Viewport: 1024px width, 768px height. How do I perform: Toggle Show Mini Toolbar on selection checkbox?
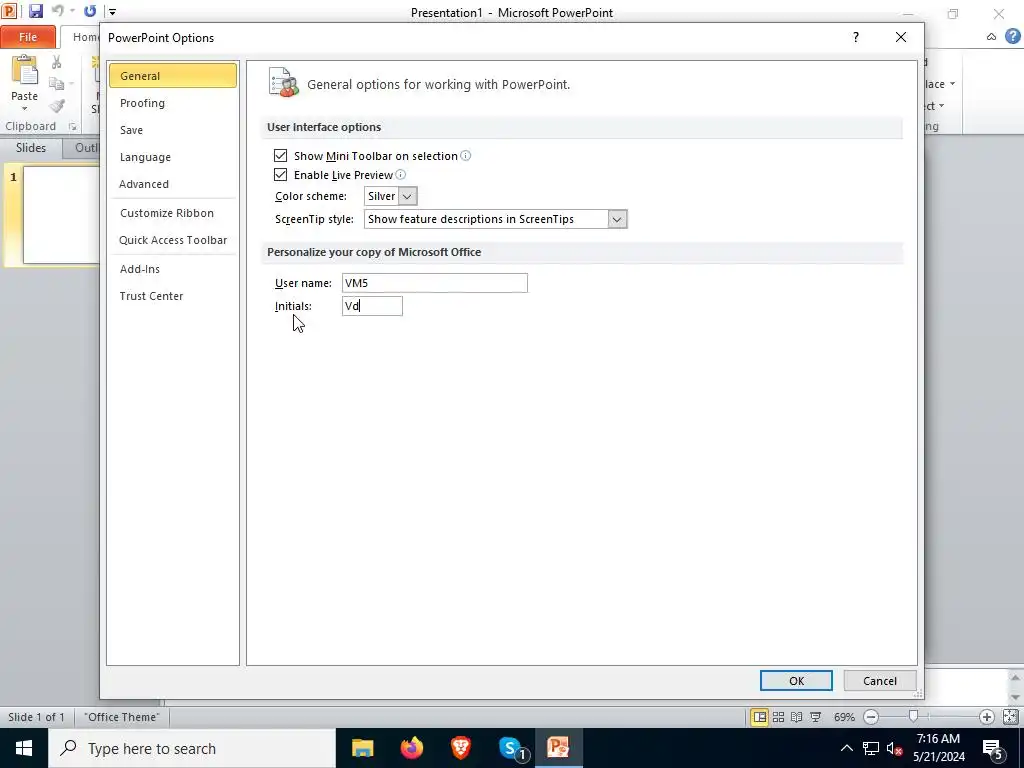point(280,155)
